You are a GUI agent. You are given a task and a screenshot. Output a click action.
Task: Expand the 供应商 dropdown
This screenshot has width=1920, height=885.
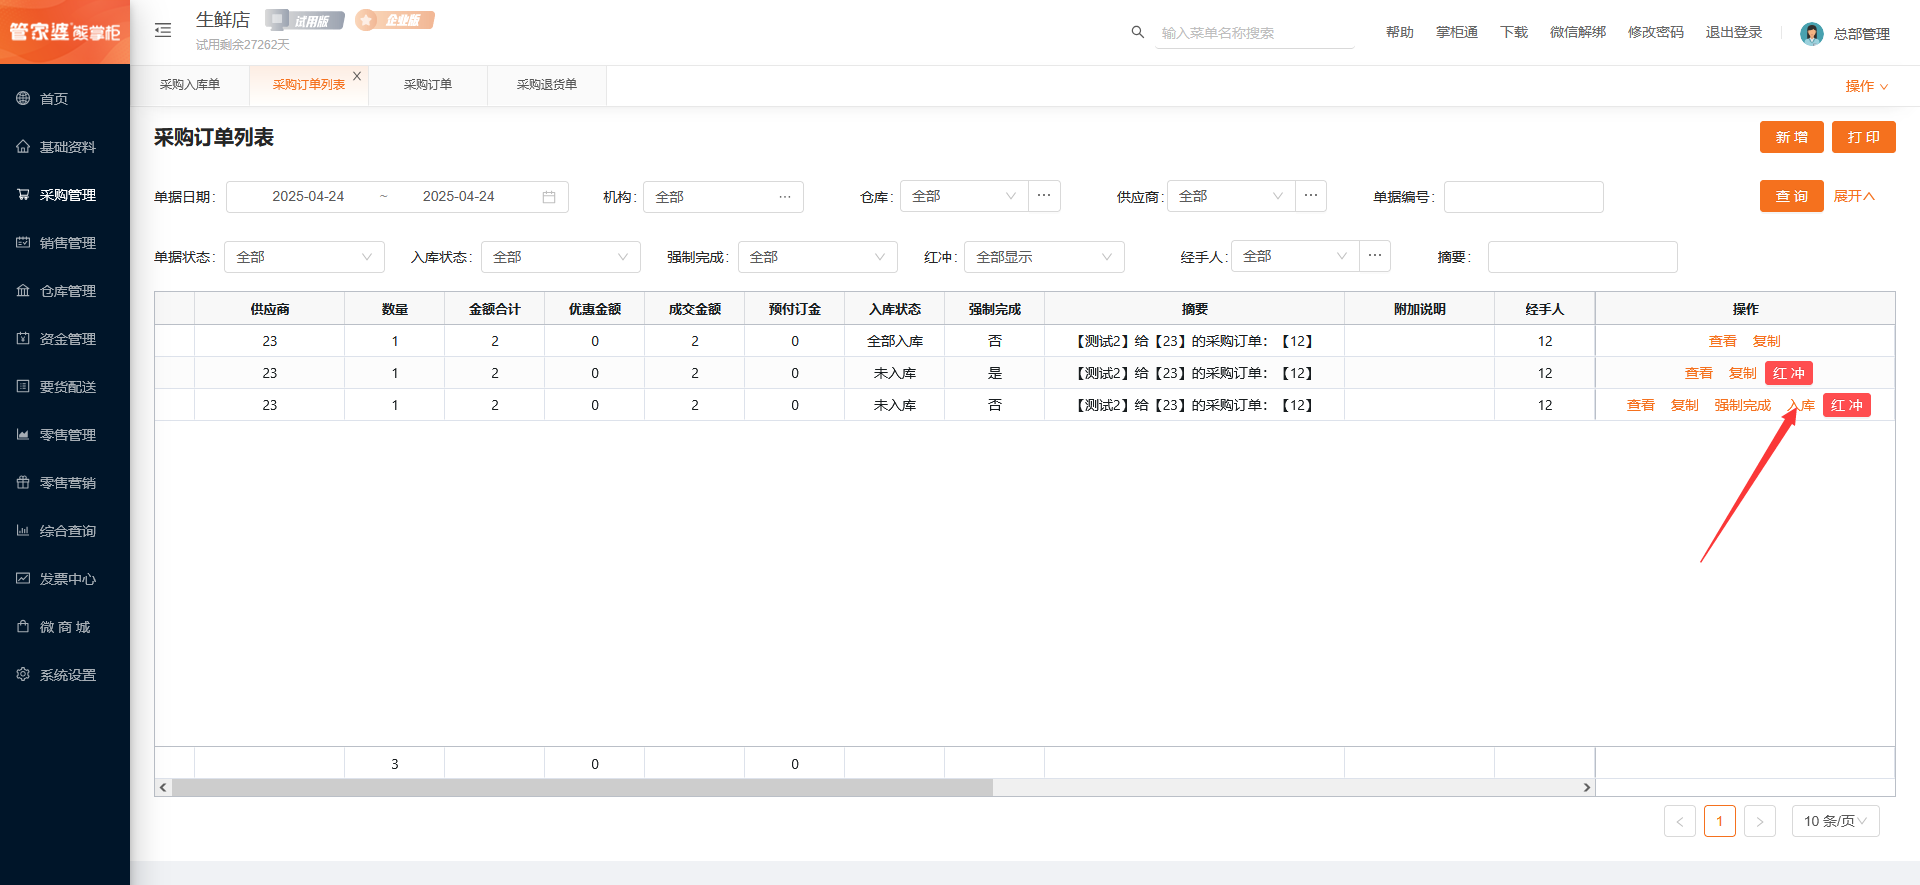click(x=1231, y=196)
